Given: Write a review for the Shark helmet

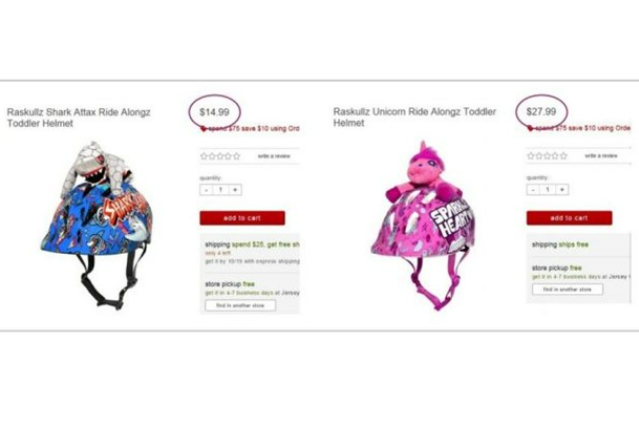Looking at the screenshot, I should click(x=274, y=156).
